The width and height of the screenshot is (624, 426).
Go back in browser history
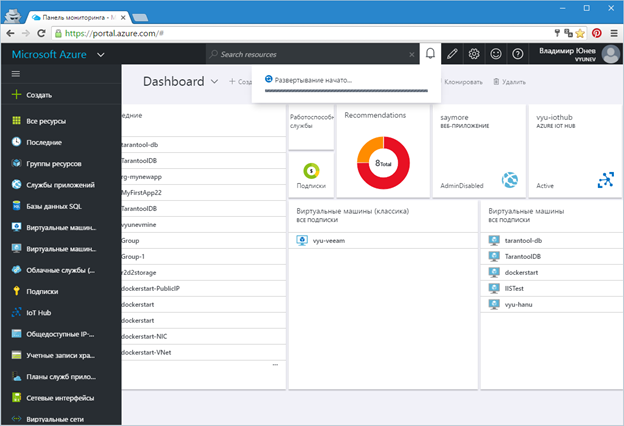(10, 33)
